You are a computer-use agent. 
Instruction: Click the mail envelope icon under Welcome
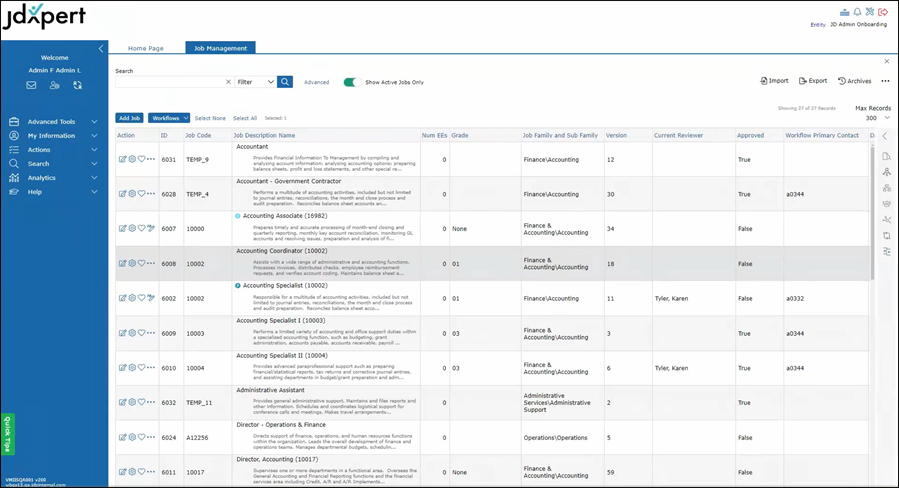(x=31, y=86)
